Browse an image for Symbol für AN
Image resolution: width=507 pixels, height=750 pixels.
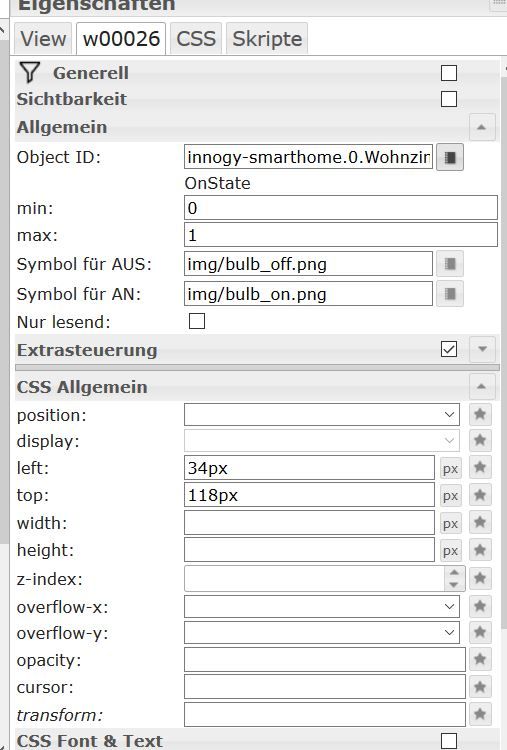point(450,293)
